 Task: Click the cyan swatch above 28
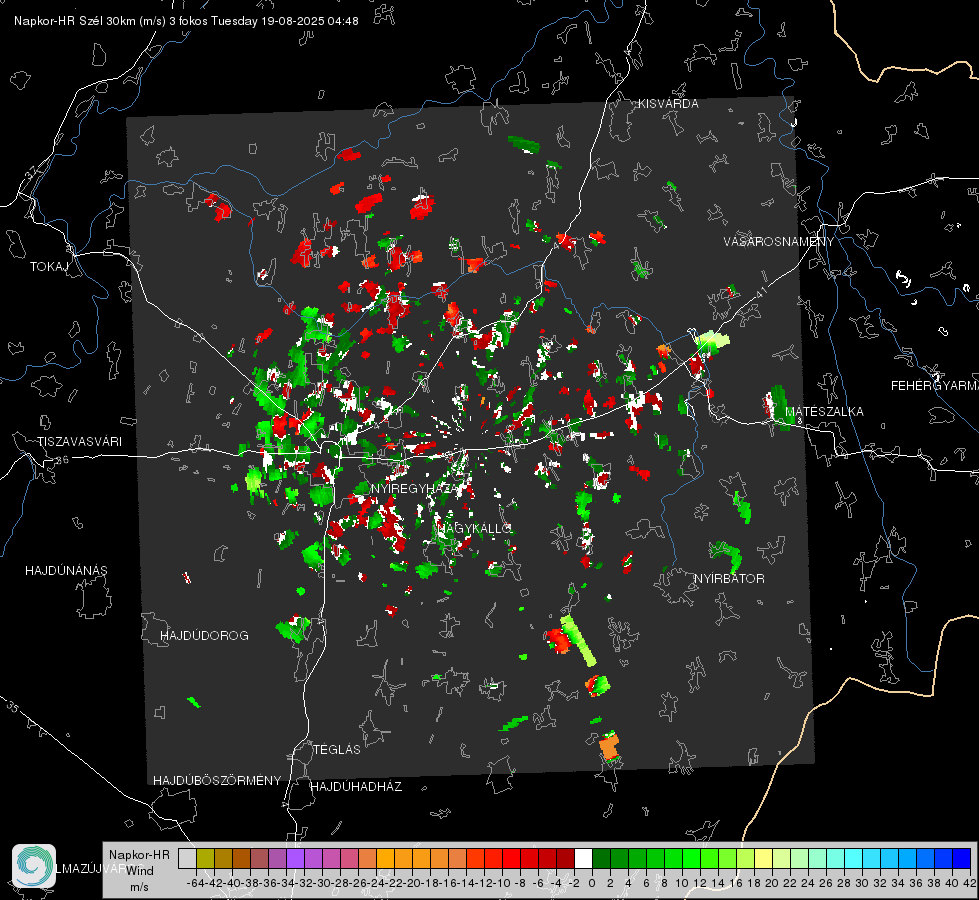854,858
